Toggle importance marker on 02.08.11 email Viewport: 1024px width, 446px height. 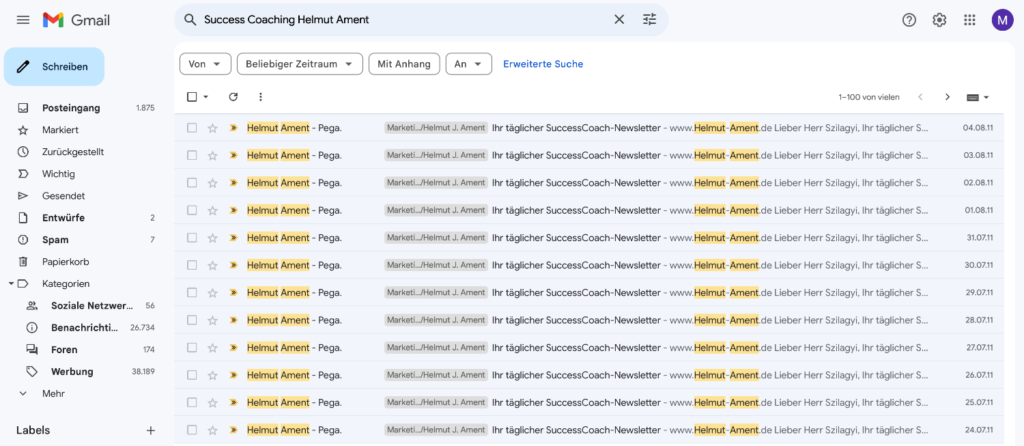[x=233, y=183]
